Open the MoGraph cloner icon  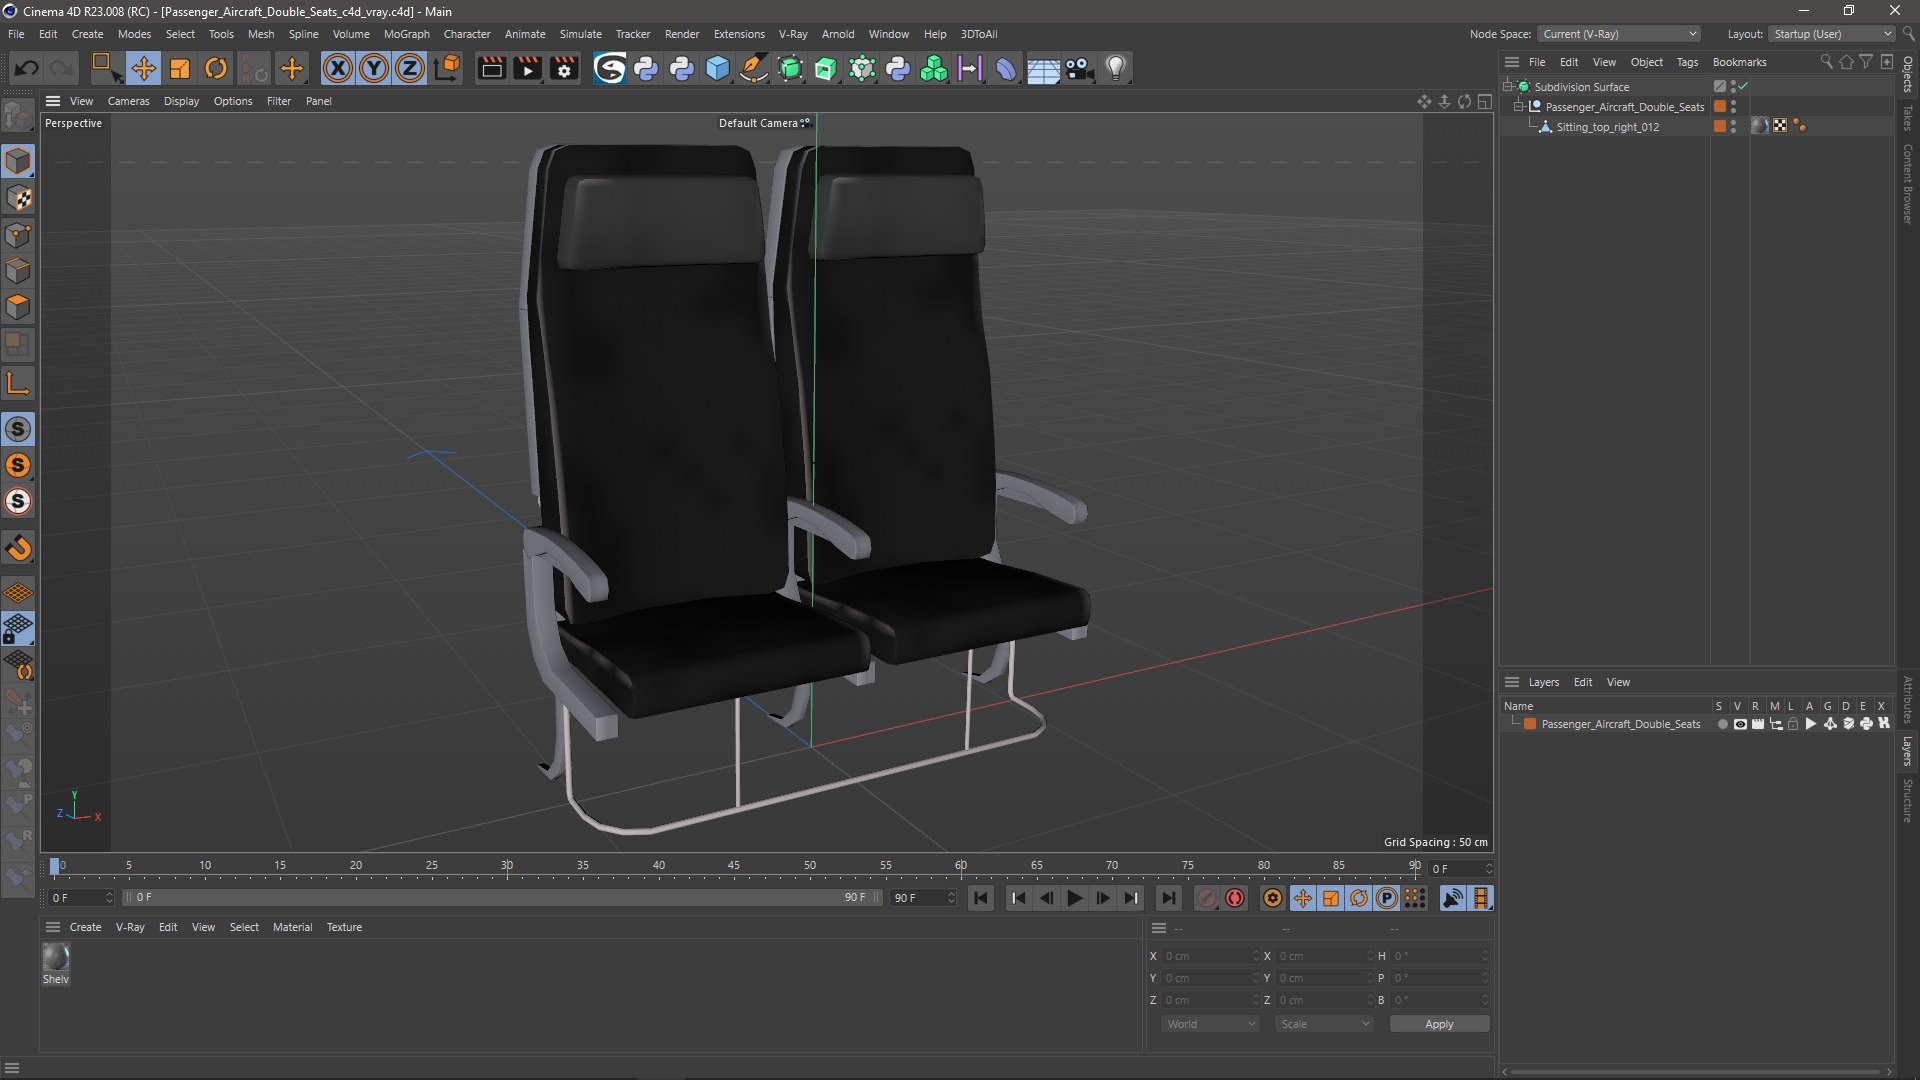(934, 68)
